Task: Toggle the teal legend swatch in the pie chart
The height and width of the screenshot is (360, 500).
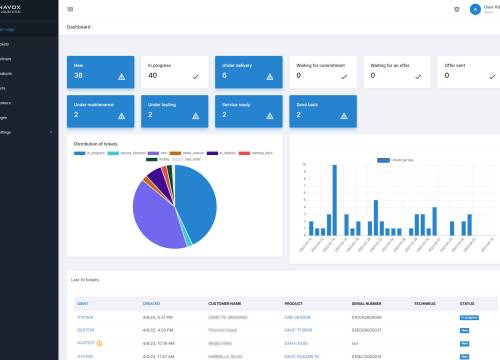Action: coord(113,153)
